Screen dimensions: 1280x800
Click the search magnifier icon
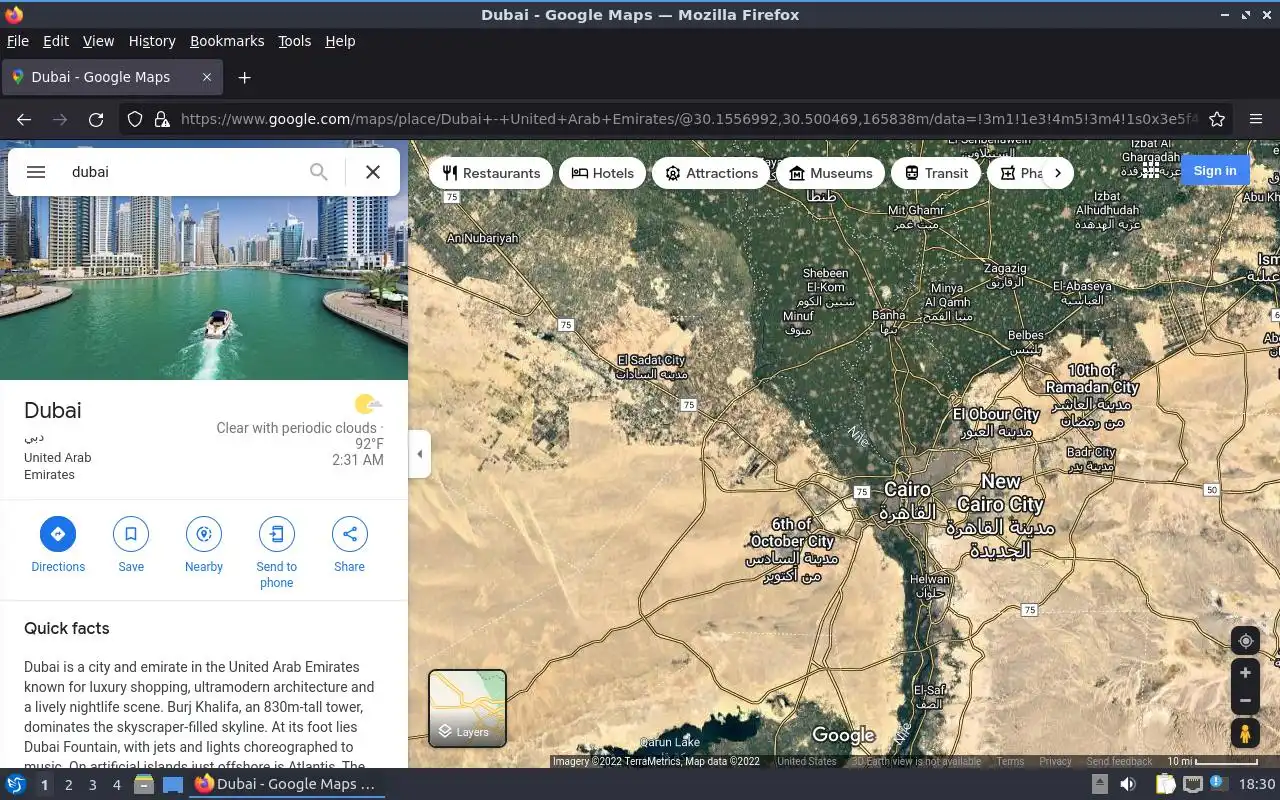point(318,172)
